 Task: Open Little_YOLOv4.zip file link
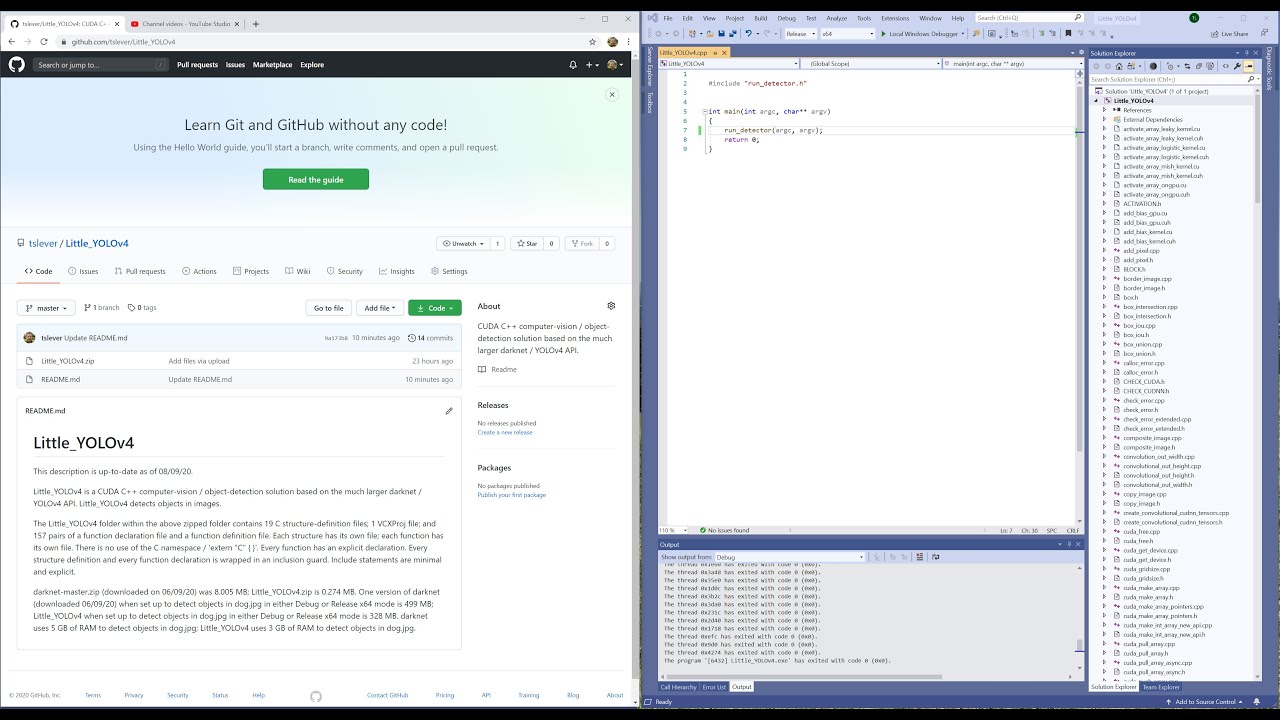click(68, 361)
